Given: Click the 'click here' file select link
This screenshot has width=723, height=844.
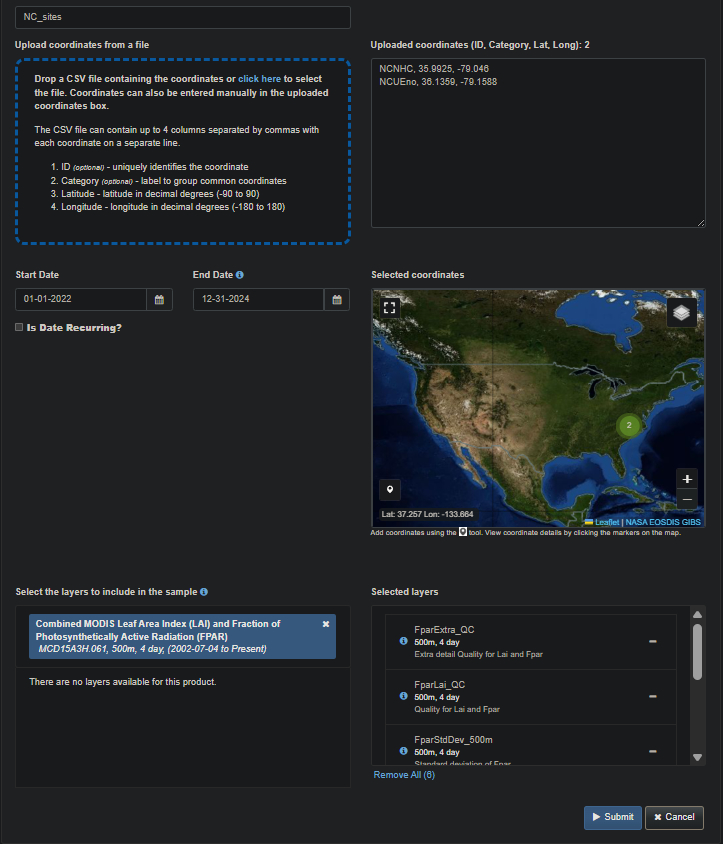Looking at the screenshot, I should (x=259, y=78).
